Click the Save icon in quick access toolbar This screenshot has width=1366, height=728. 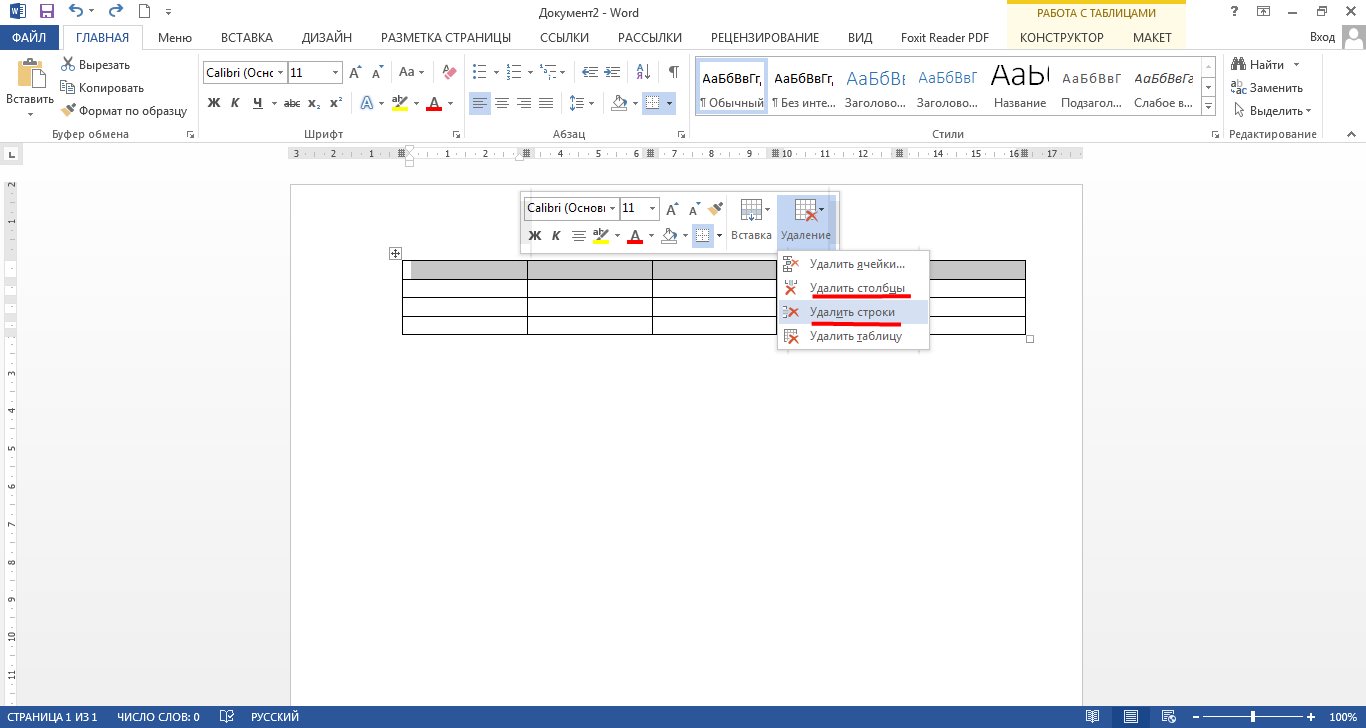(x=46, y=13)
